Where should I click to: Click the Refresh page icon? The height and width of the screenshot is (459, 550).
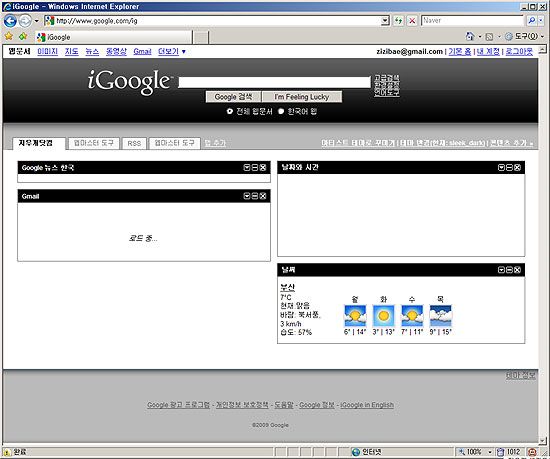398,21
